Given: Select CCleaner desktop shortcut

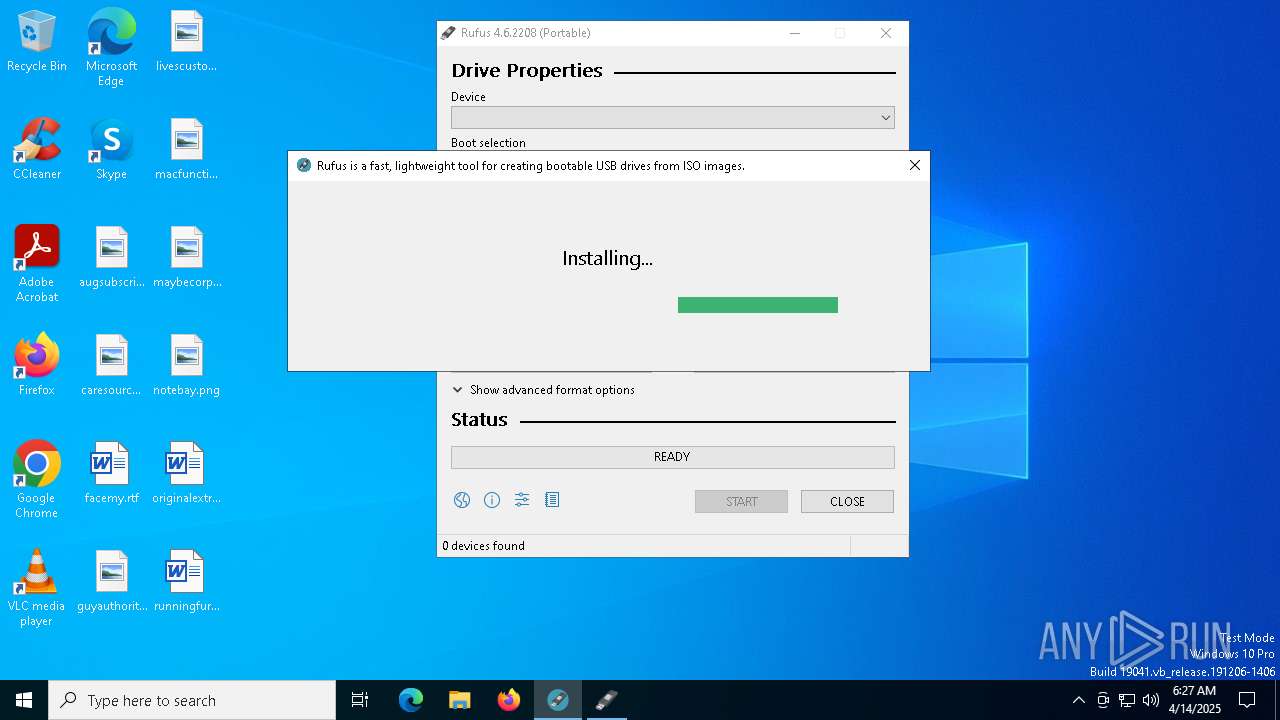Looking at the screenshot, I should [x=37, y=150].
